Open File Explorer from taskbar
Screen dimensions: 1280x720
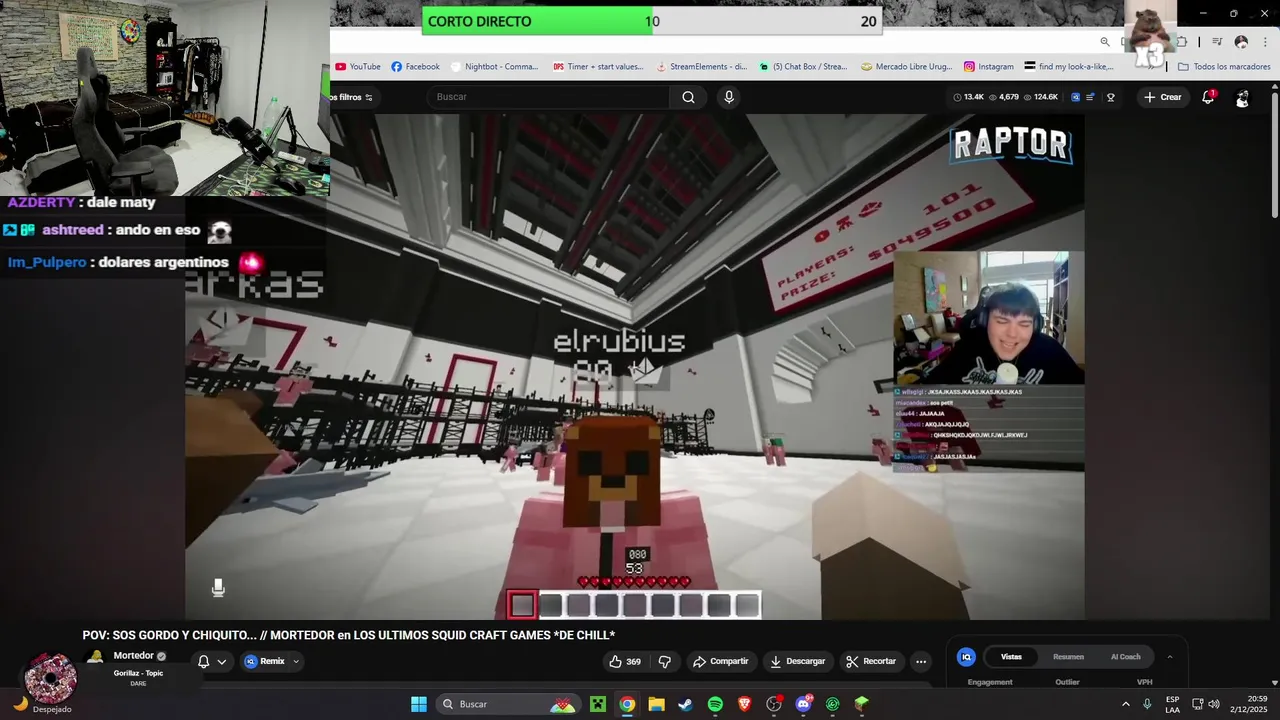pyautogui.click(x=656, y=704)
